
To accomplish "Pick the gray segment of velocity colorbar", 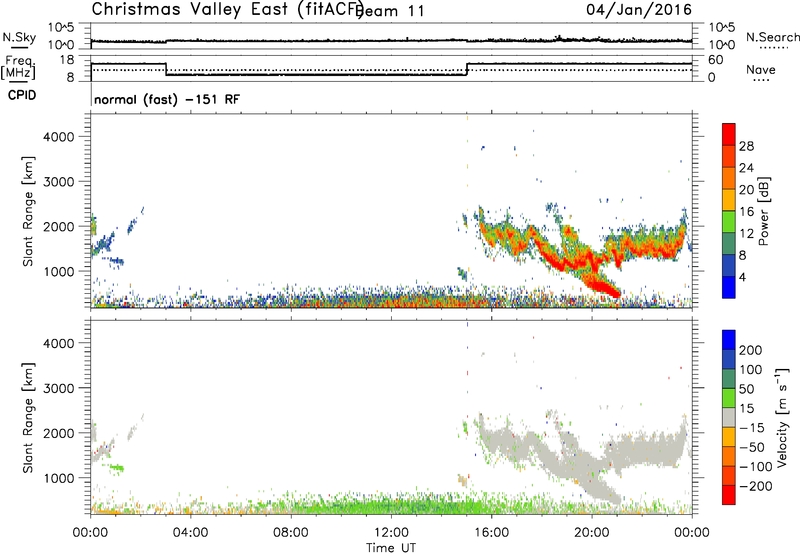I will (x=729, y=417).
